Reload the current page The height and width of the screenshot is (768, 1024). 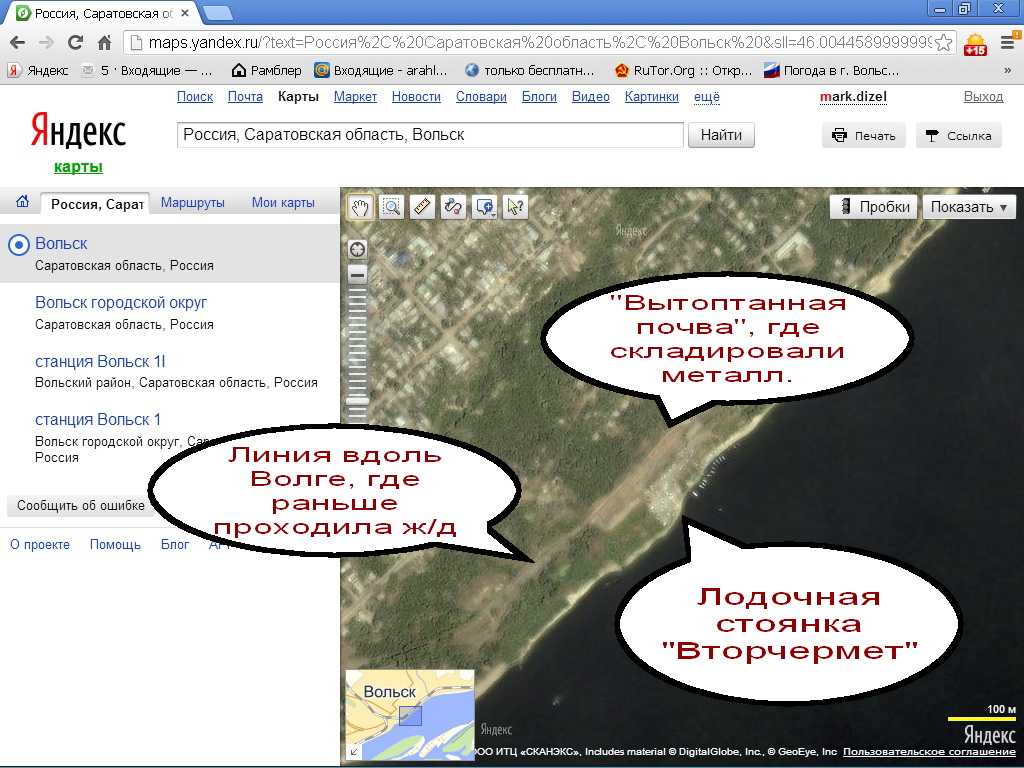tap(75, 43)
